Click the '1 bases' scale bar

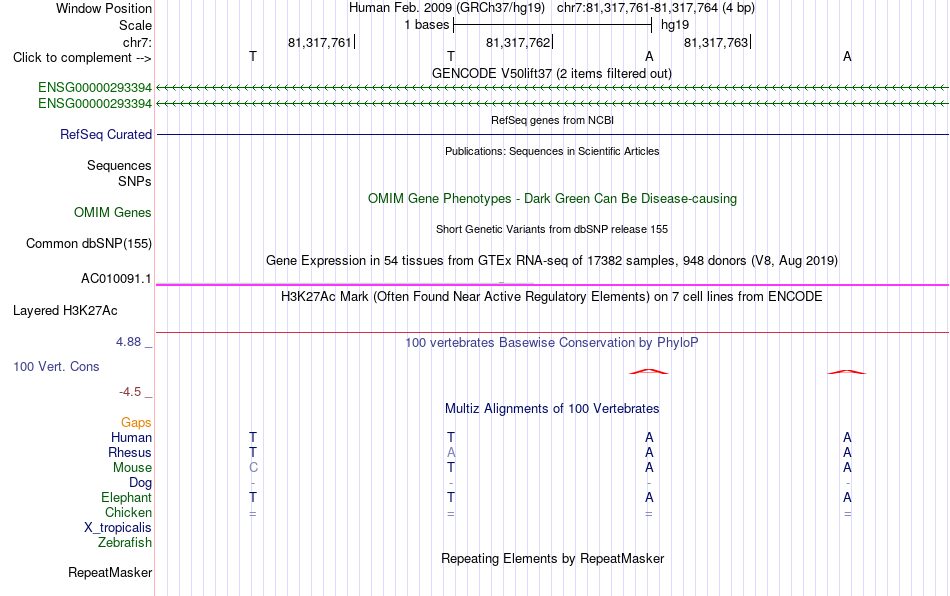coord(552,25)
